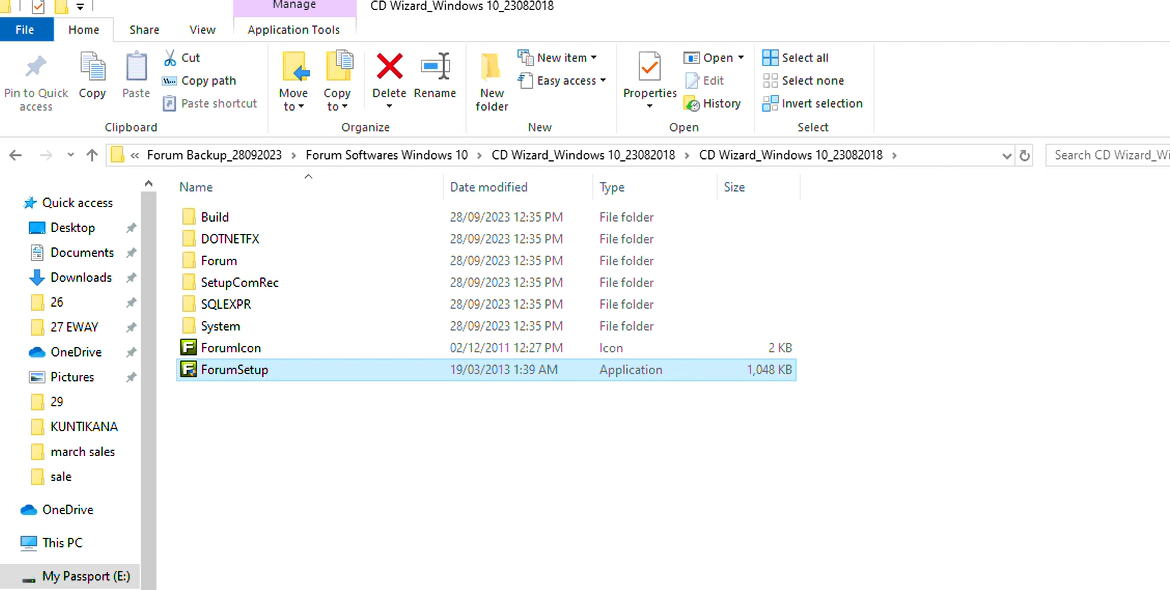Expand the Delete dropdown arrow
1170x590 pixels.
(389, 107)
